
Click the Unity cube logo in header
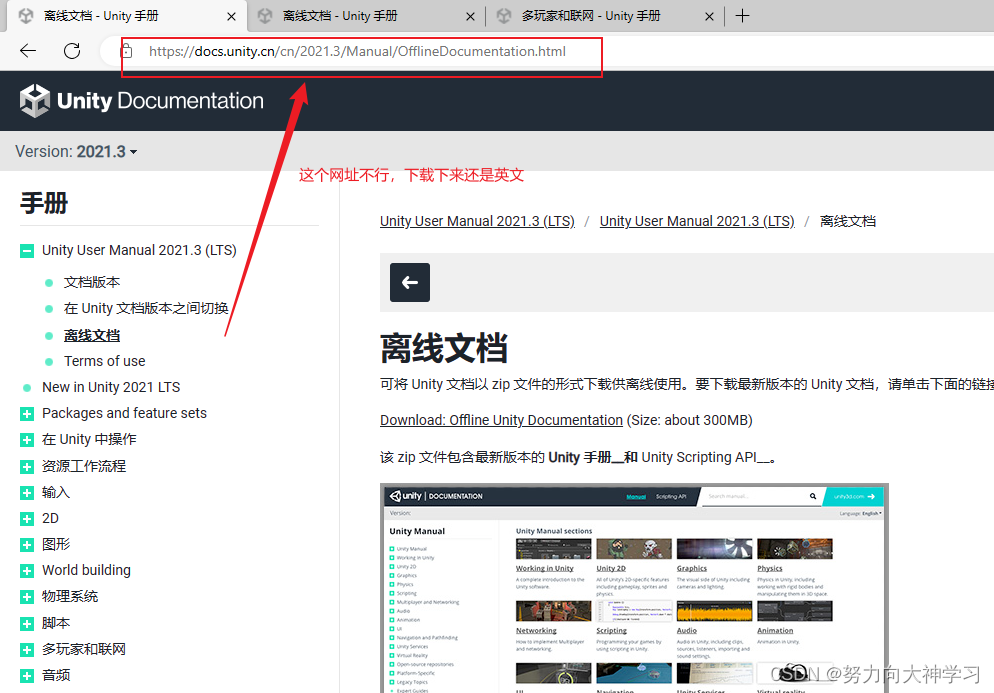(34, 101)
